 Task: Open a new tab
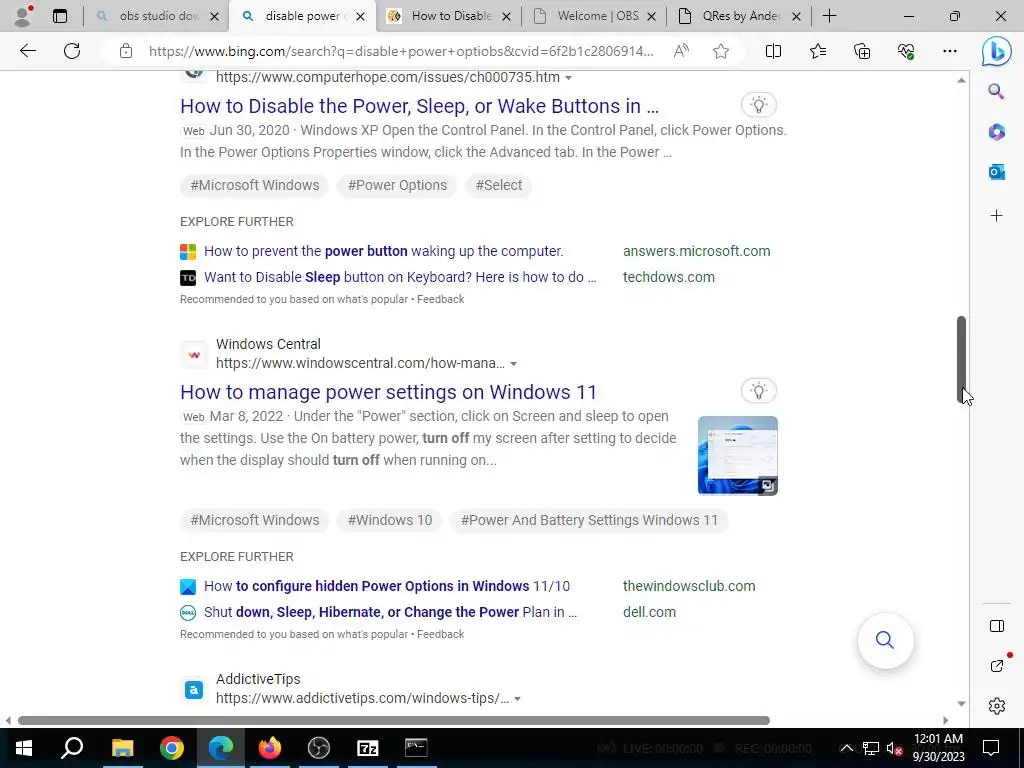829,16
